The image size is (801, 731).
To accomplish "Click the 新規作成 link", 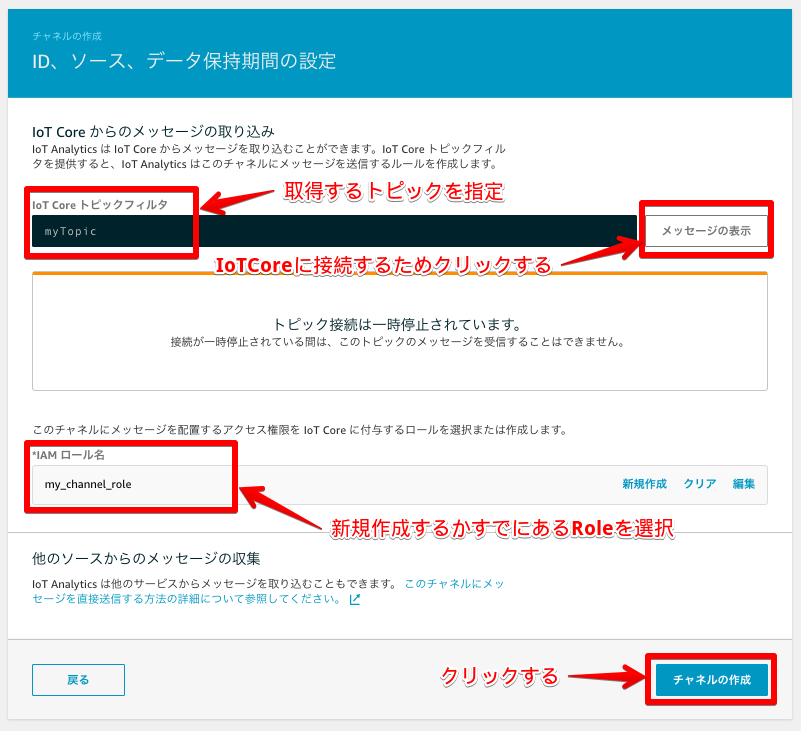I will pyautogui.click(x=644, y=484).
